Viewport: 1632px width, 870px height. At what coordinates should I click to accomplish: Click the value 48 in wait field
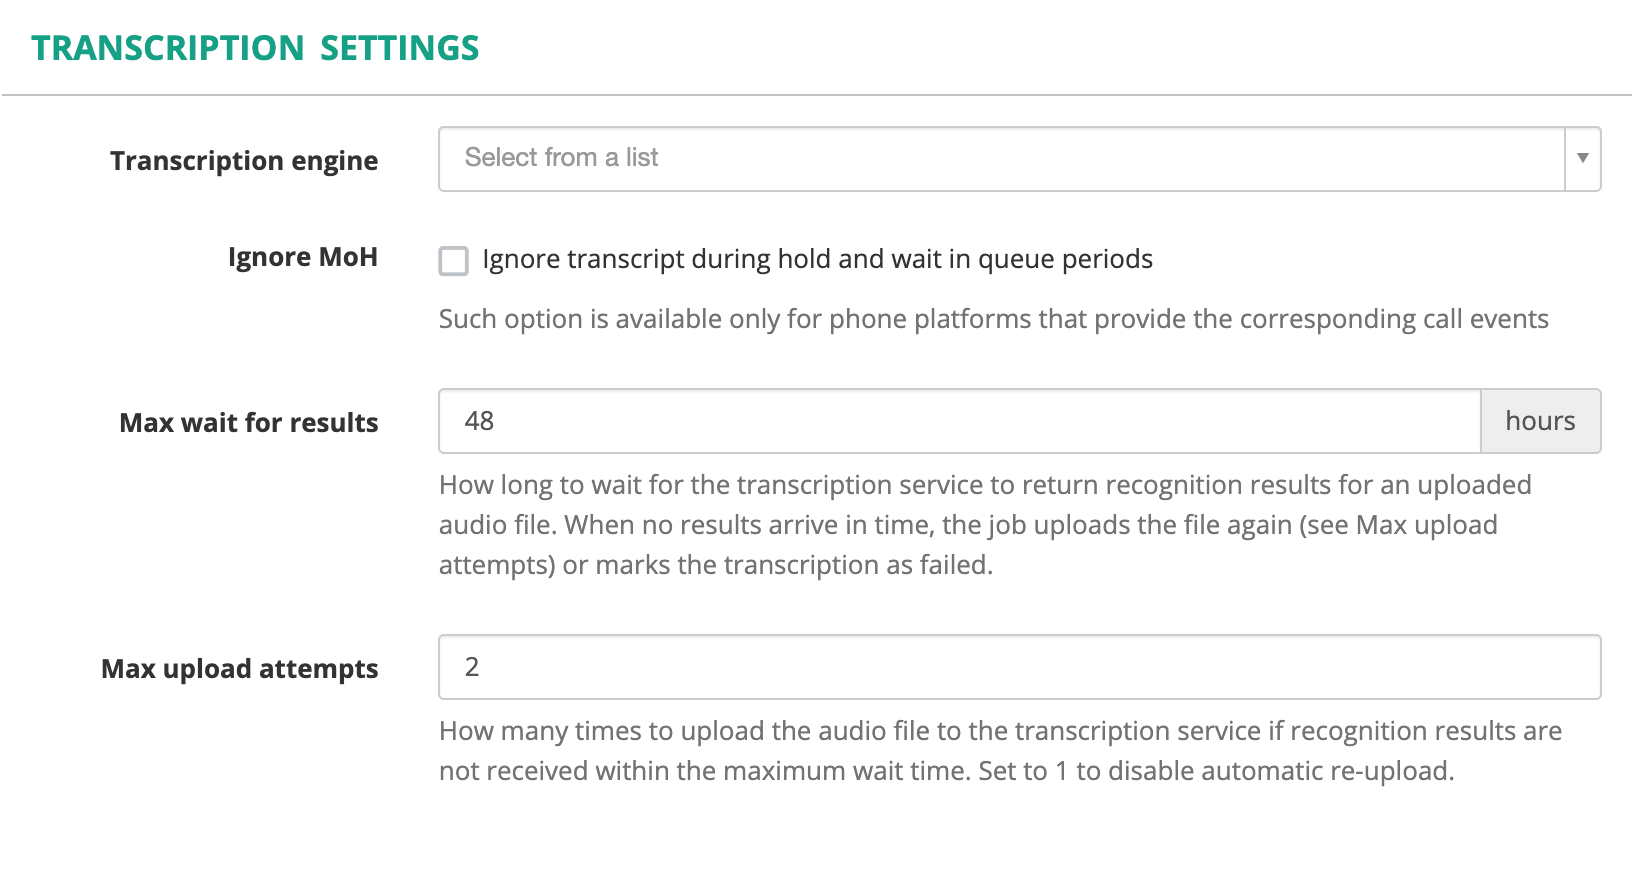click(479, 421)
